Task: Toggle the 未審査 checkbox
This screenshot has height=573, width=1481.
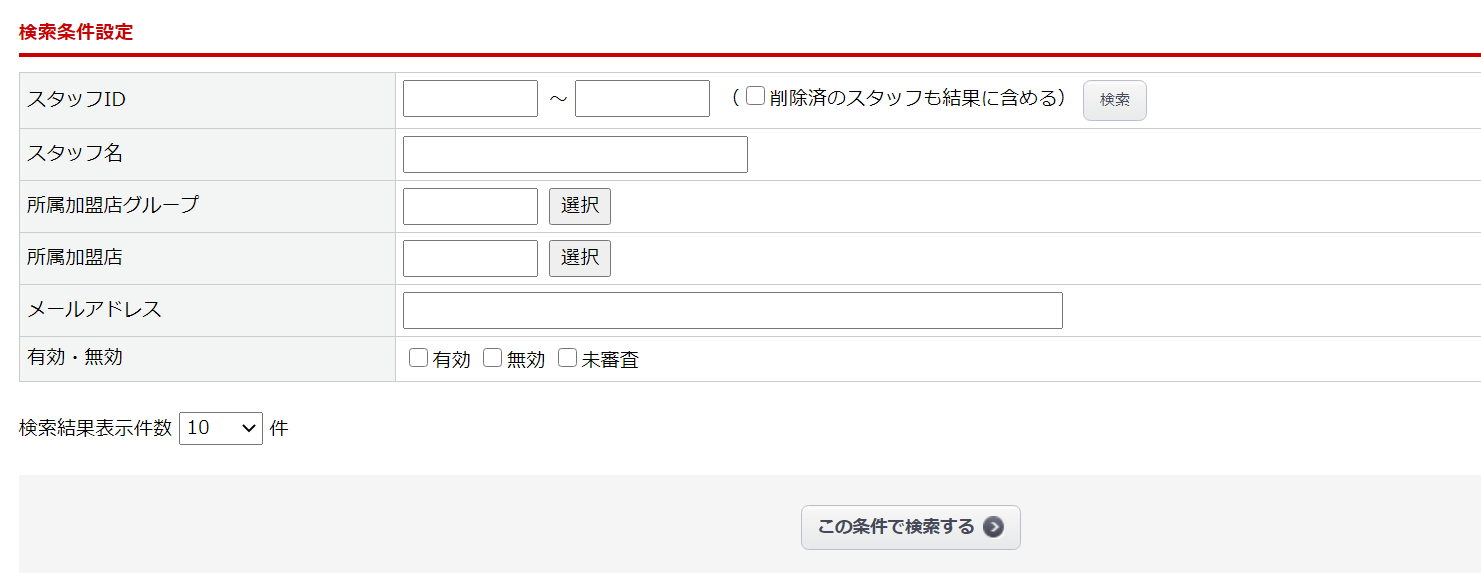Action: (x=568, y=358)
